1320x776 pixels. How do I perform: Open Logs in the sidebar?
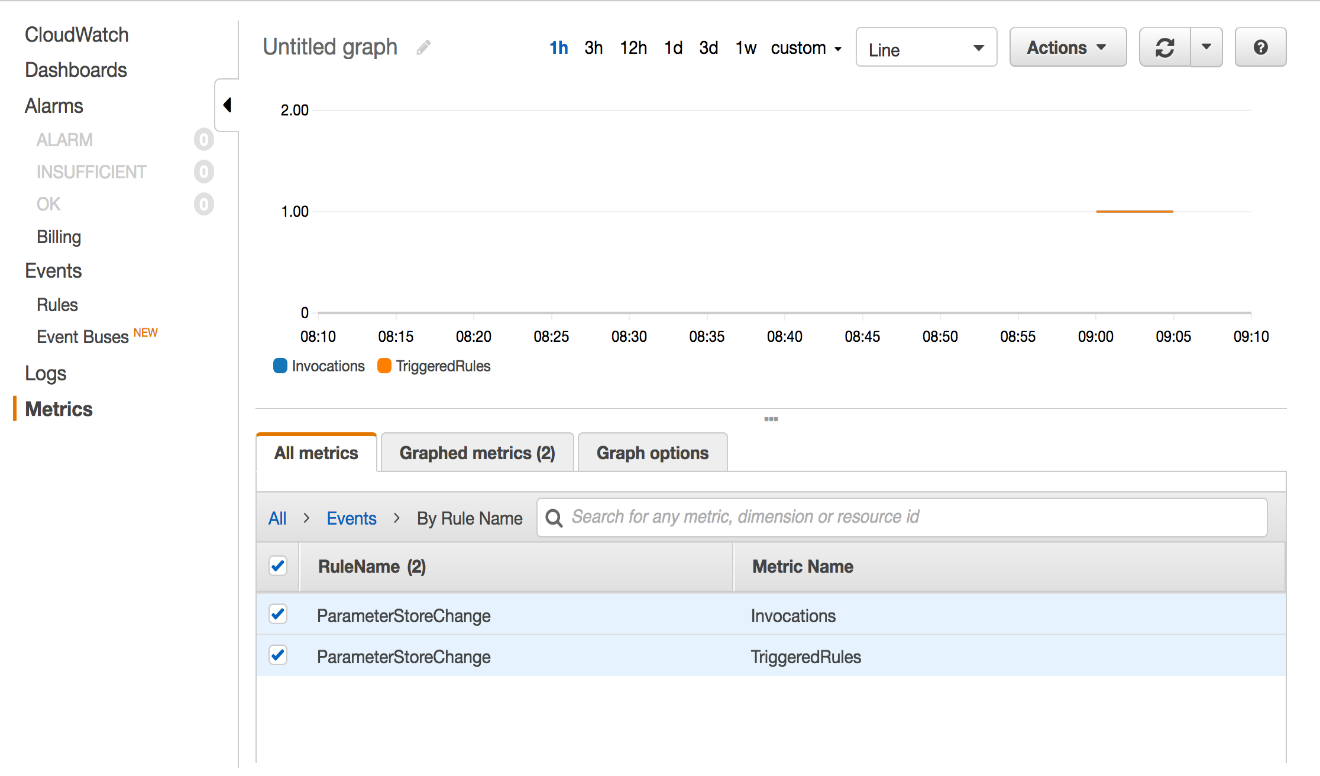(46, 374)
